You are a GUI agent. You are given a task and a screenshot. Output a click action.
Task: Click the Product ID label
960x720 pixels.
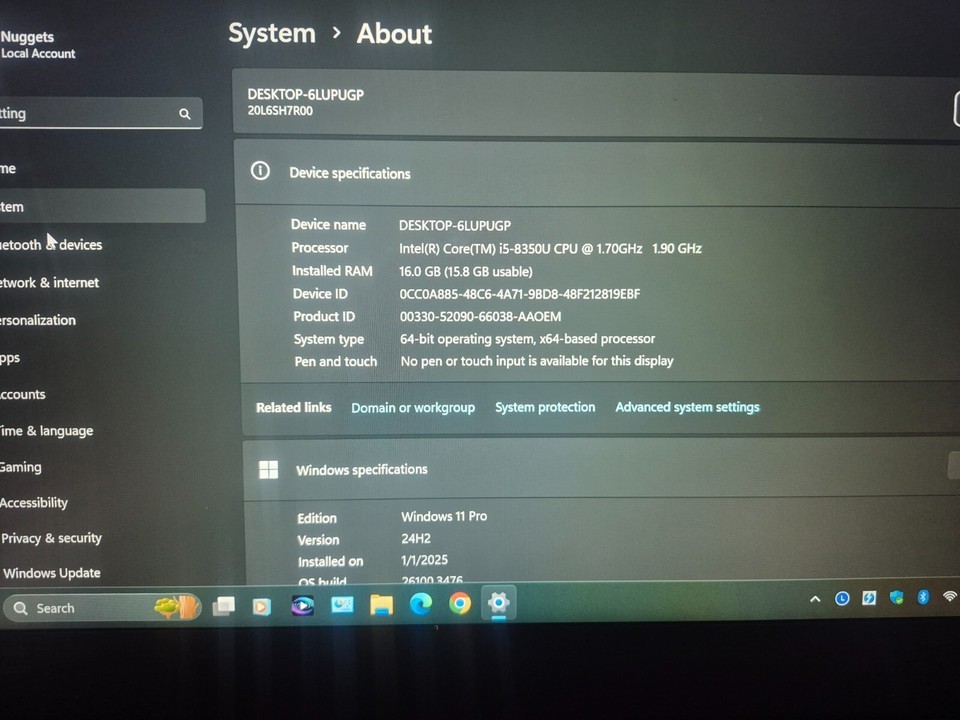pyautogui.click(x=324, y=317)
